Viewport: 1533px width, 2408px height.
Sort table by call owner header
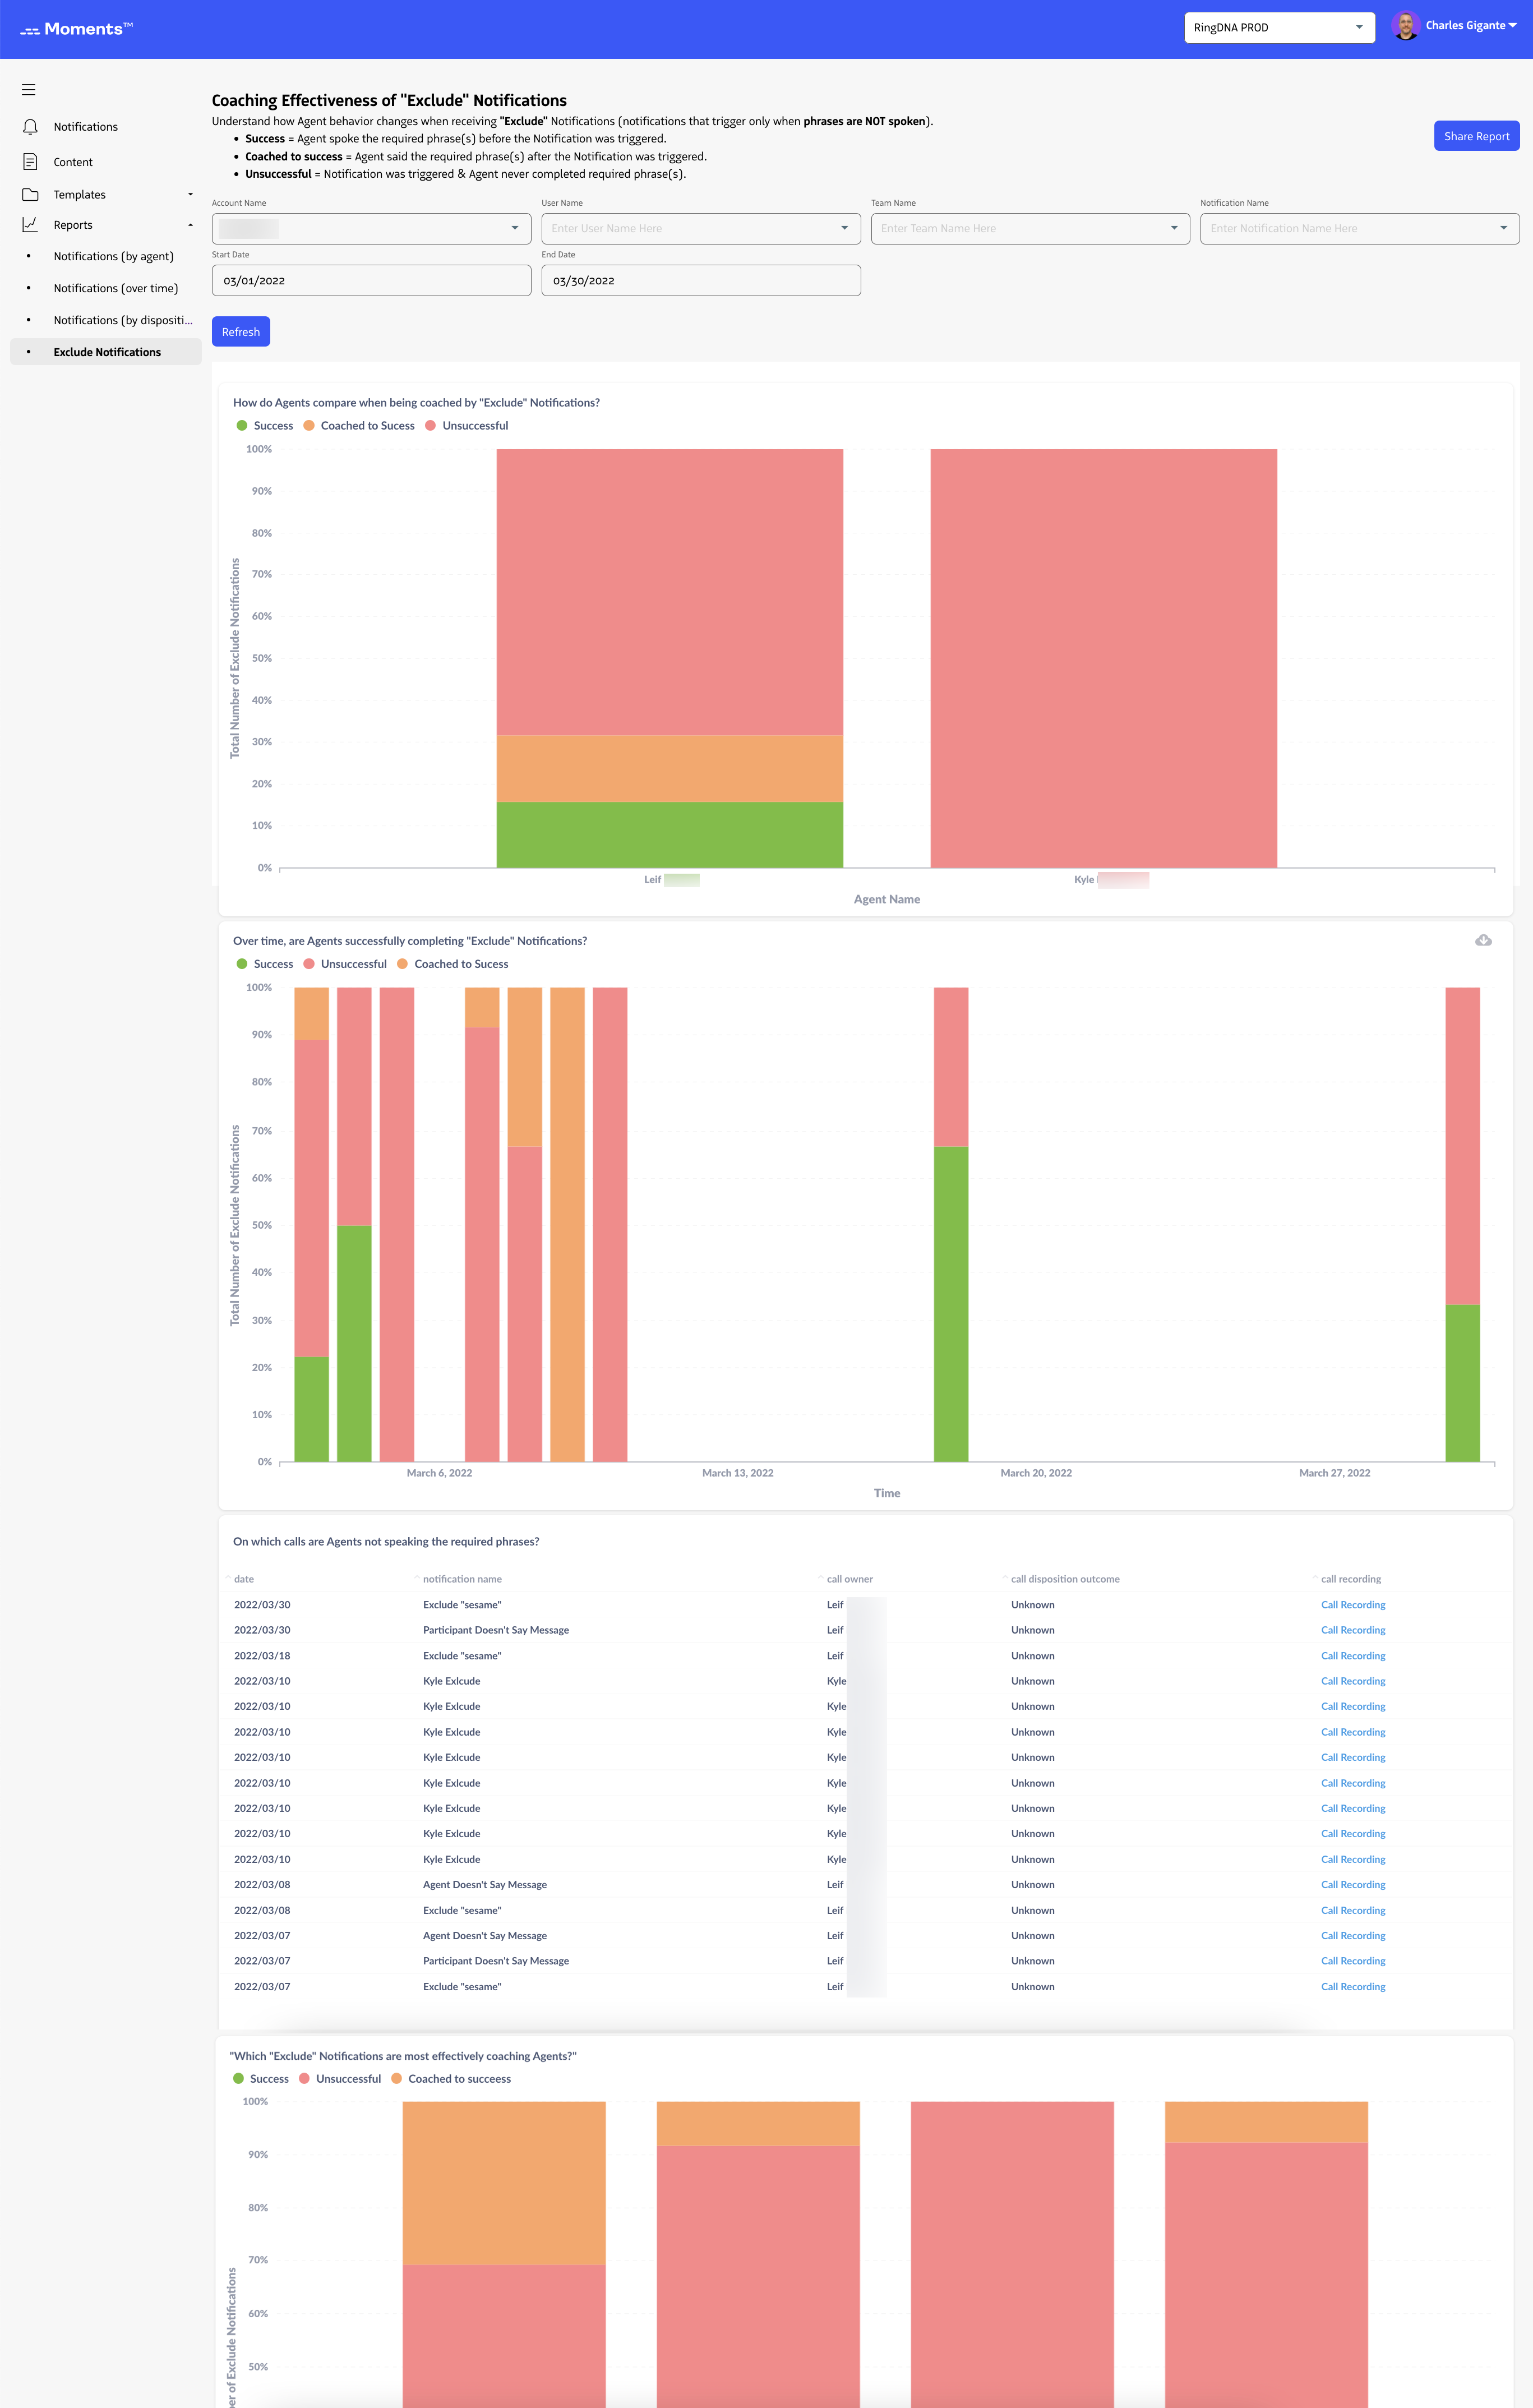(850, 1579)
